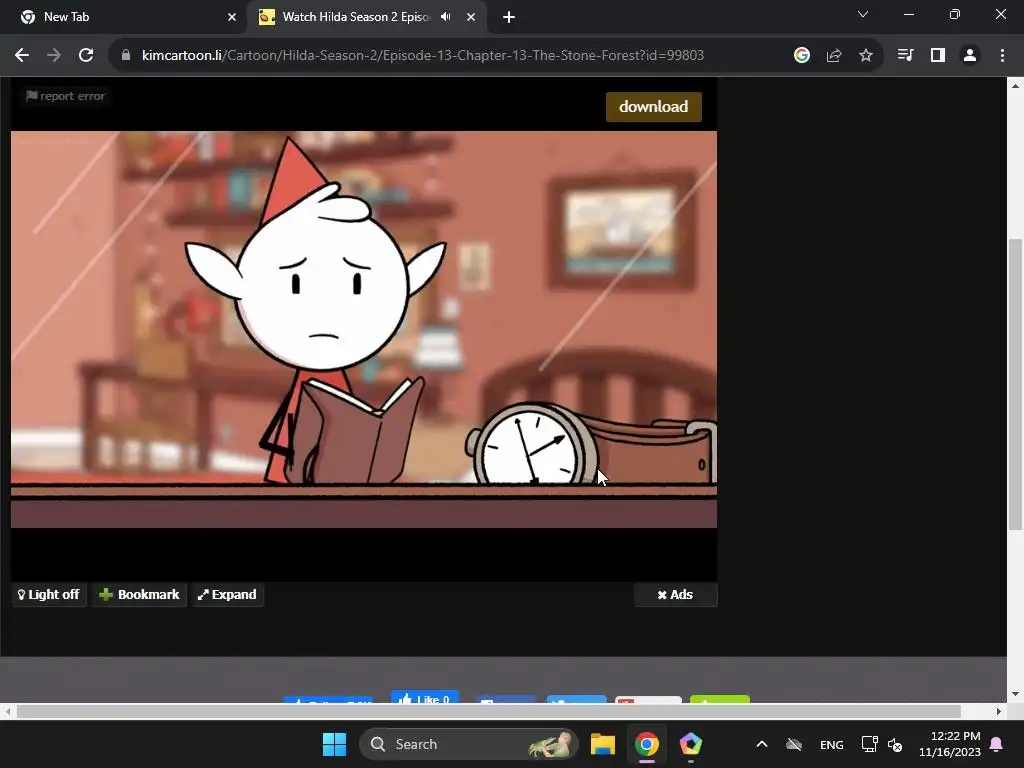Close the New Tab tab
The image size is (1024, 768).
click(232, 17)
